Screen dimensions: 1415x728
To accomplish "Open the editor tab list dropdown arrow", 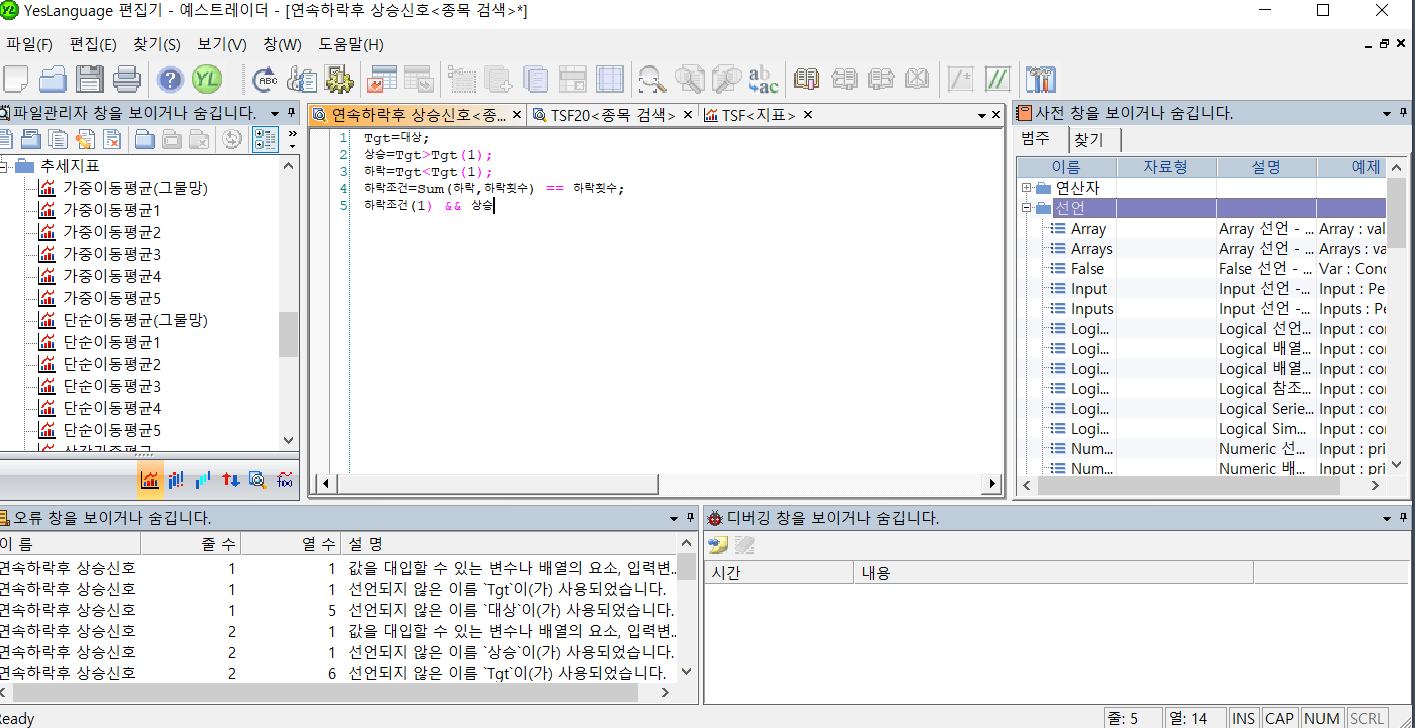I will (x=982, y=116).
